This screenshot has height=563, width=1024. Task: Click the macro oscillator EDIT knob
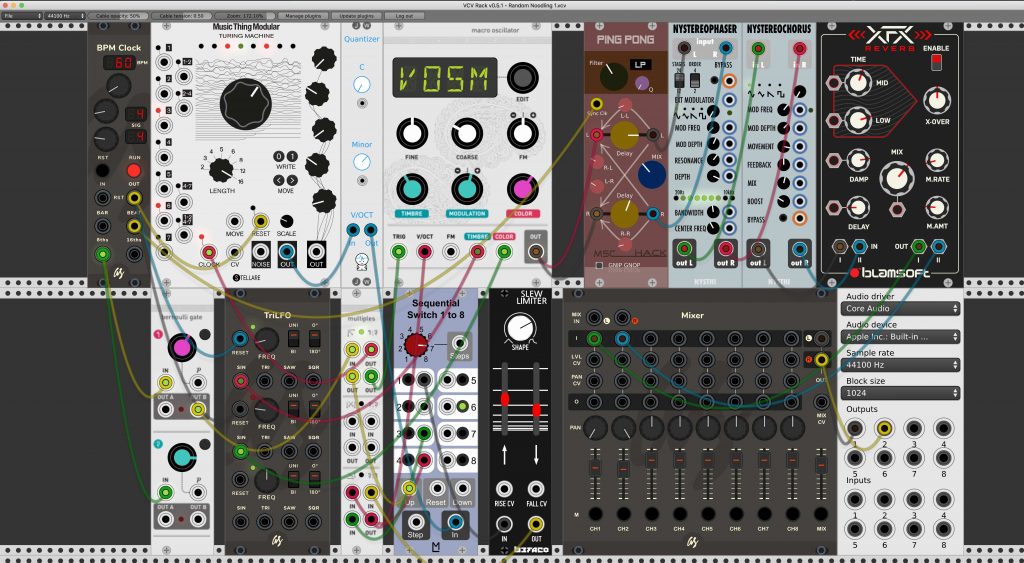(522, 78)
